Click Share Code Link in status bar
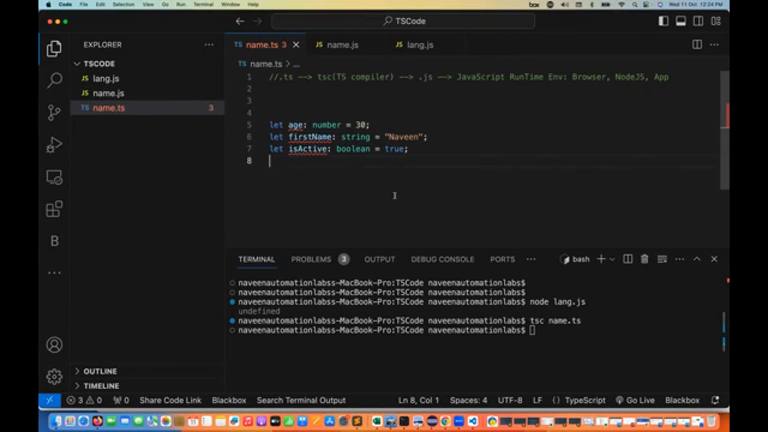Viewport: 768px width, 432px height. (170, 400)
